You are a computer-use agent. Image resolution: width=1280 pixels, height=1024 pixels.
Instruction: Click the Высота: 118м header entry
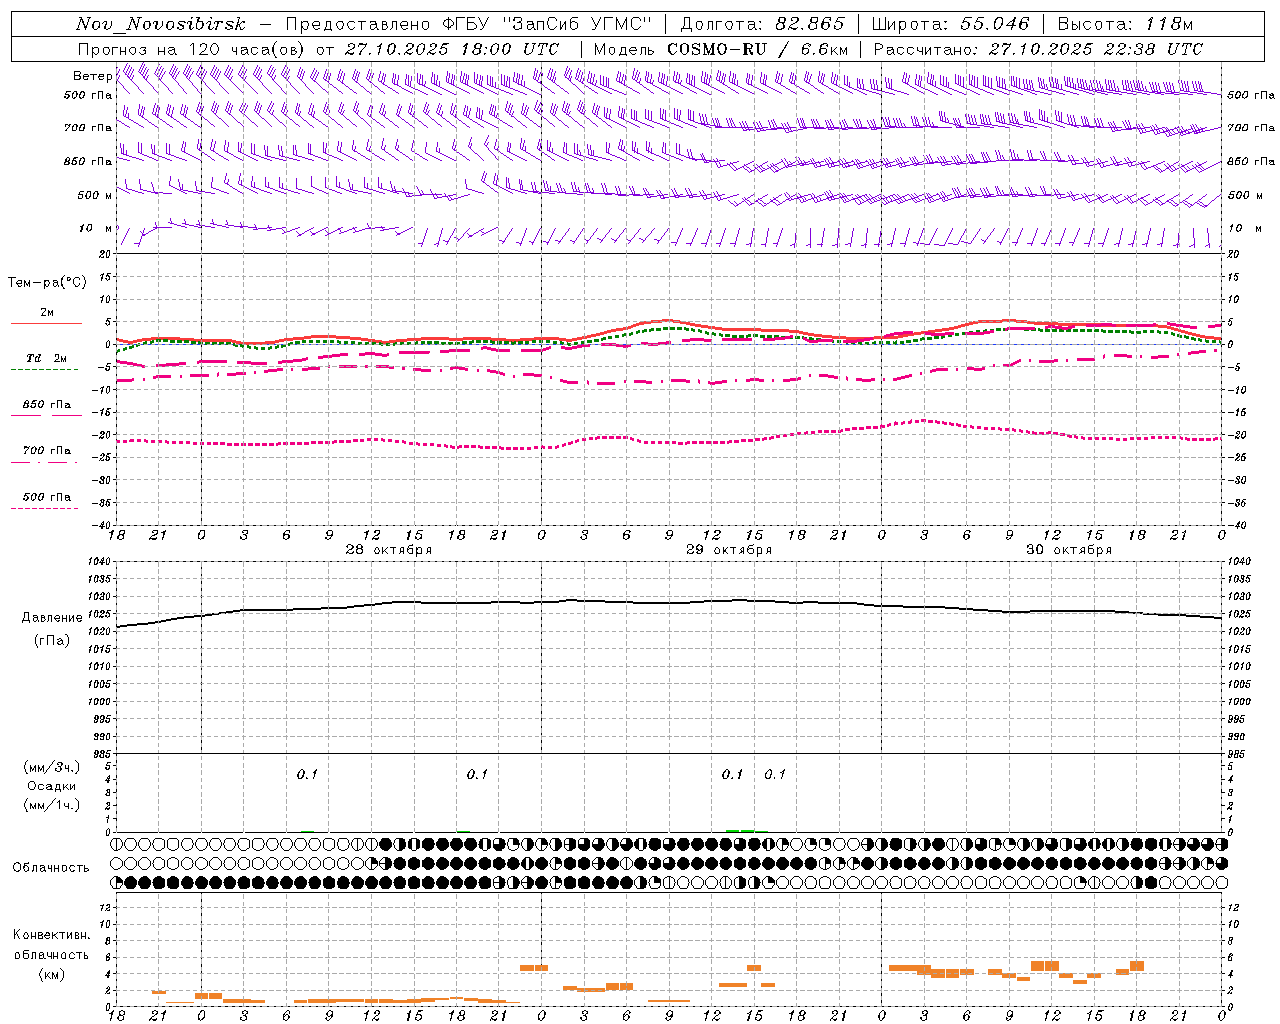tap(1125, 24)
